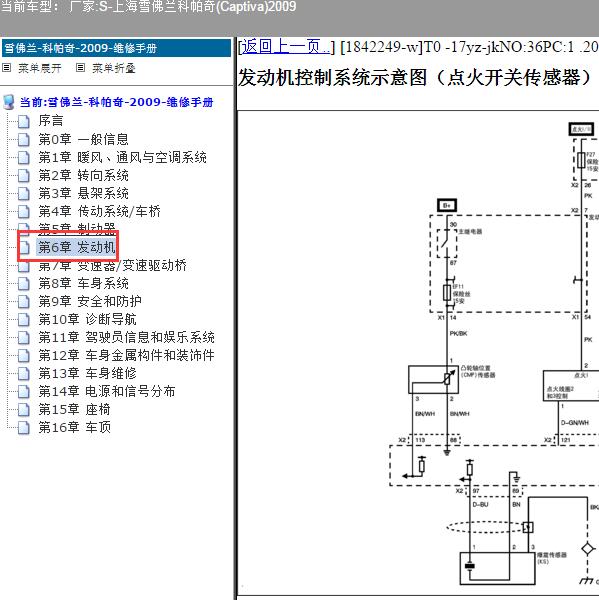Select 第6章 发动机 chapter
The width and height of the screenshot is (599, 600).
click(77, 247)
